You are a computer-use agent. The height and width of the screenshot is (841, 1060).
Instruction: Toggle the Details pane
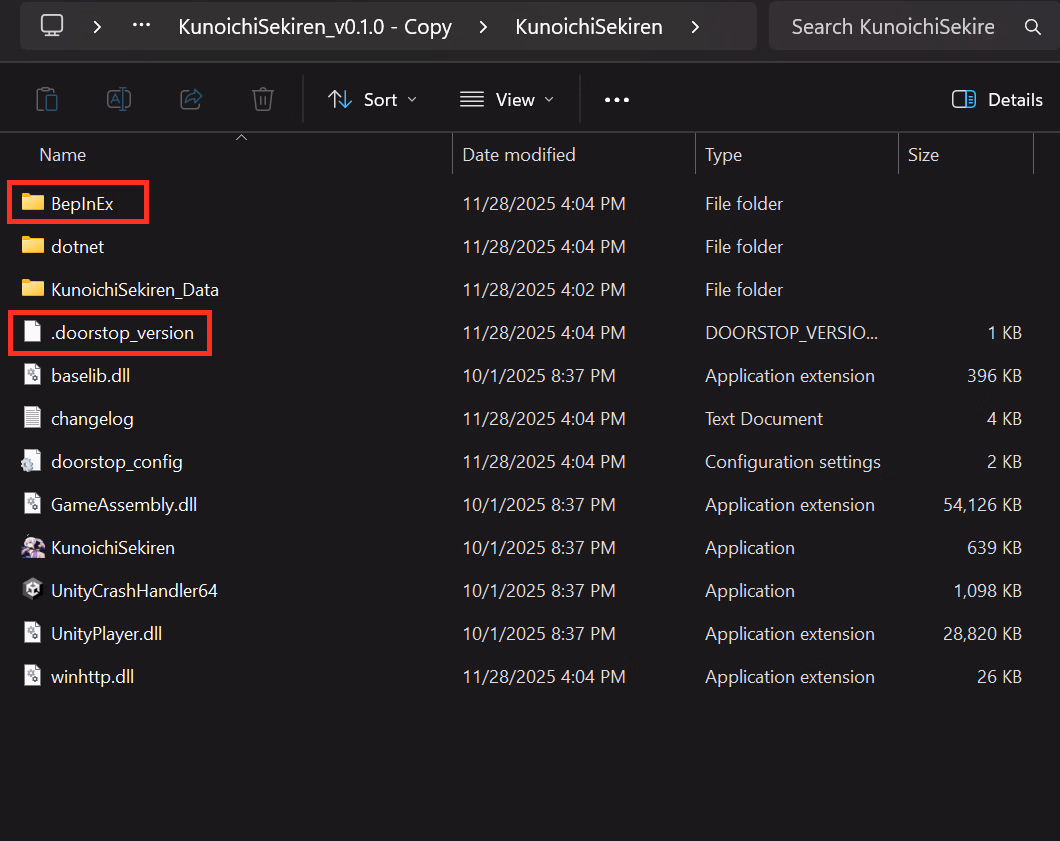click(997, 99)
